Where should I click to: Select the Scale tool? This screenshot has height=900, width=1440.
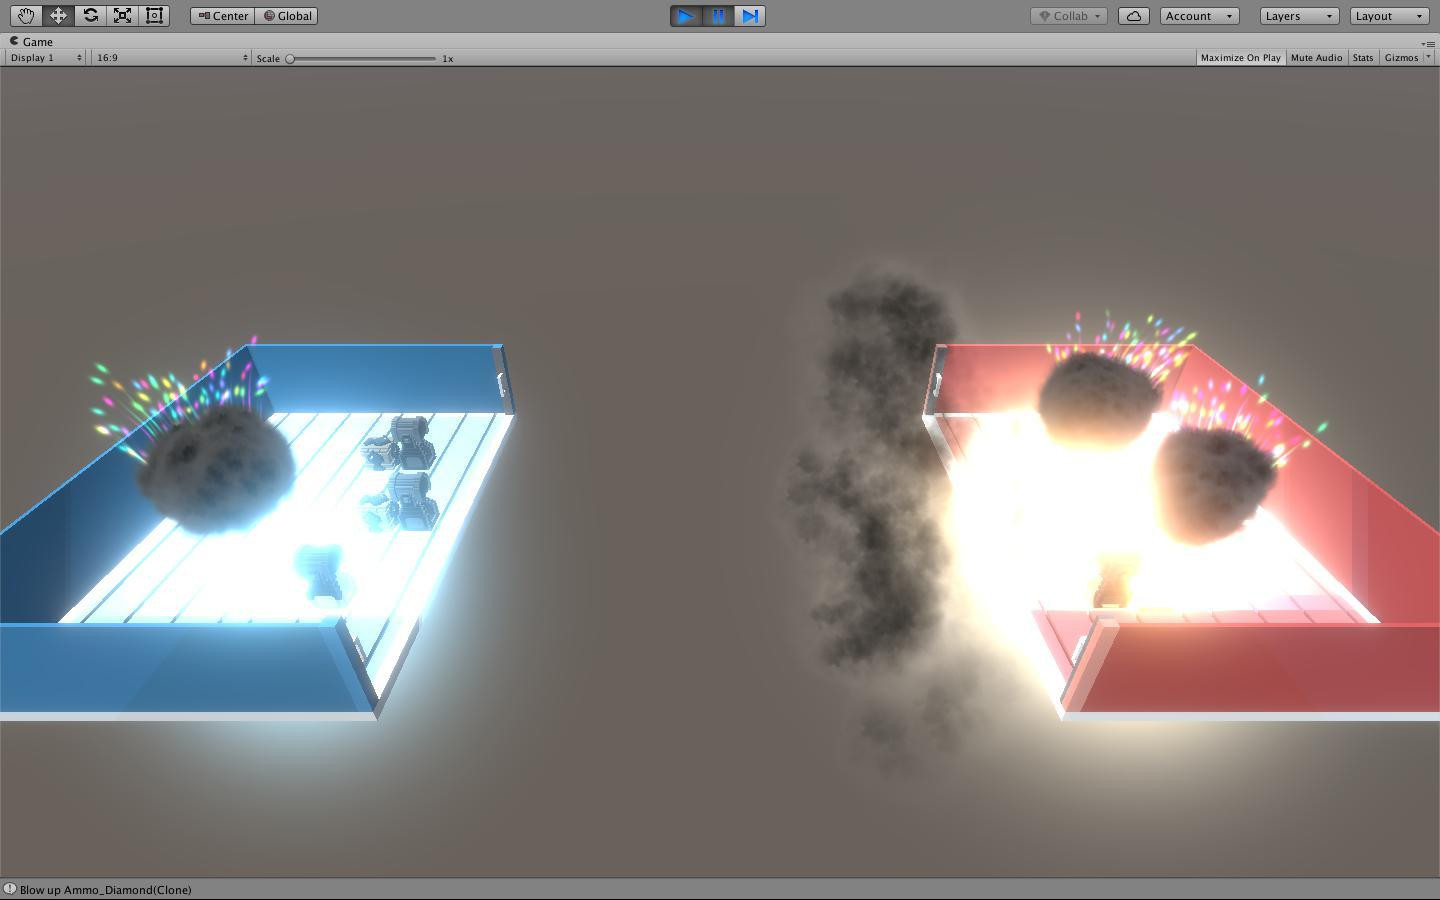pyautogui.click(x=122, y=16)
